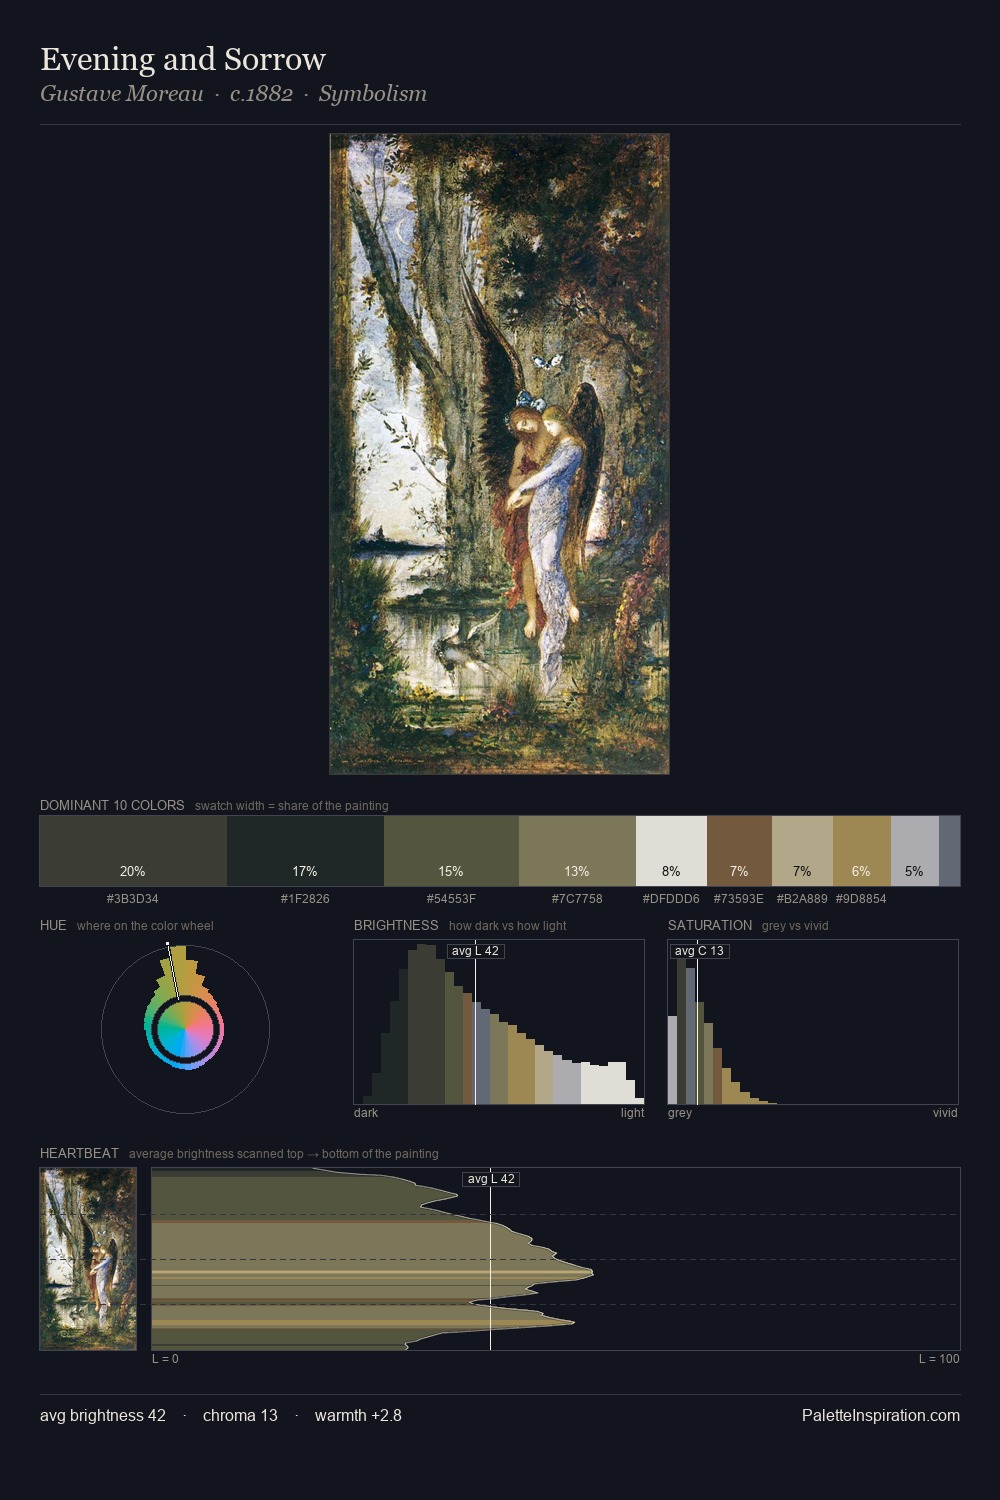Screen dimensions: 1000x1500
Task: Click the "light" axis label
Action: [632, 1113]
